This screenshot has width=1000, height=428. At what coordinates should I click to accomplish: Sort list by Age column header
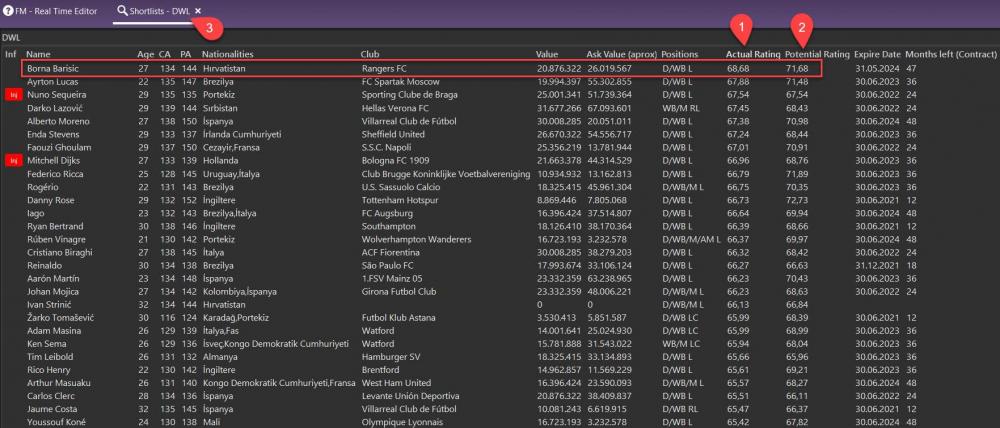pos(145,54)
